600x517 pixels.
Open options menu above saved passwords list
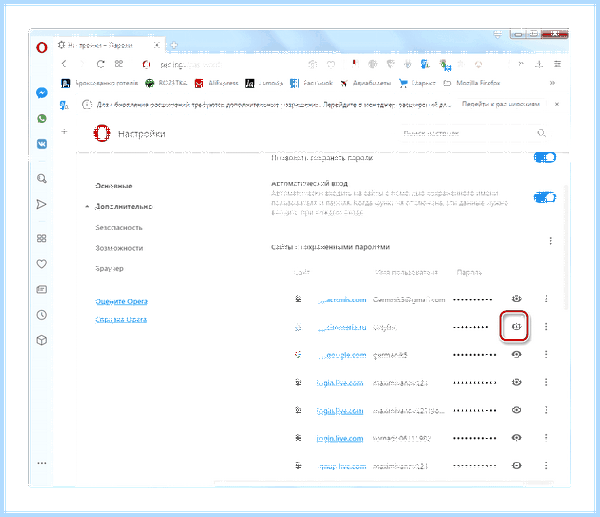click(551, 241)
